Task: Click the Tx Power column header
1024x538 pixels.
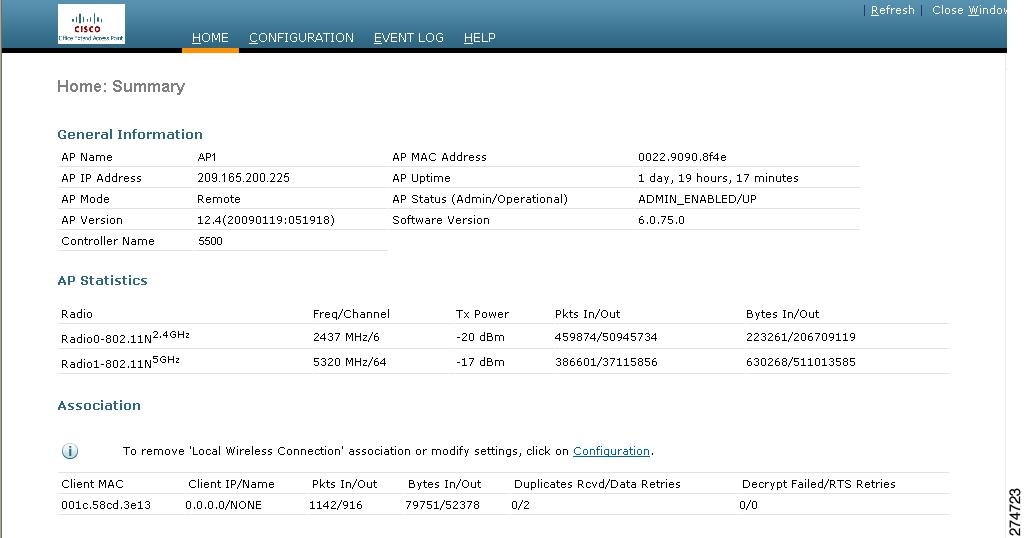Action: [x=482, y=314]
